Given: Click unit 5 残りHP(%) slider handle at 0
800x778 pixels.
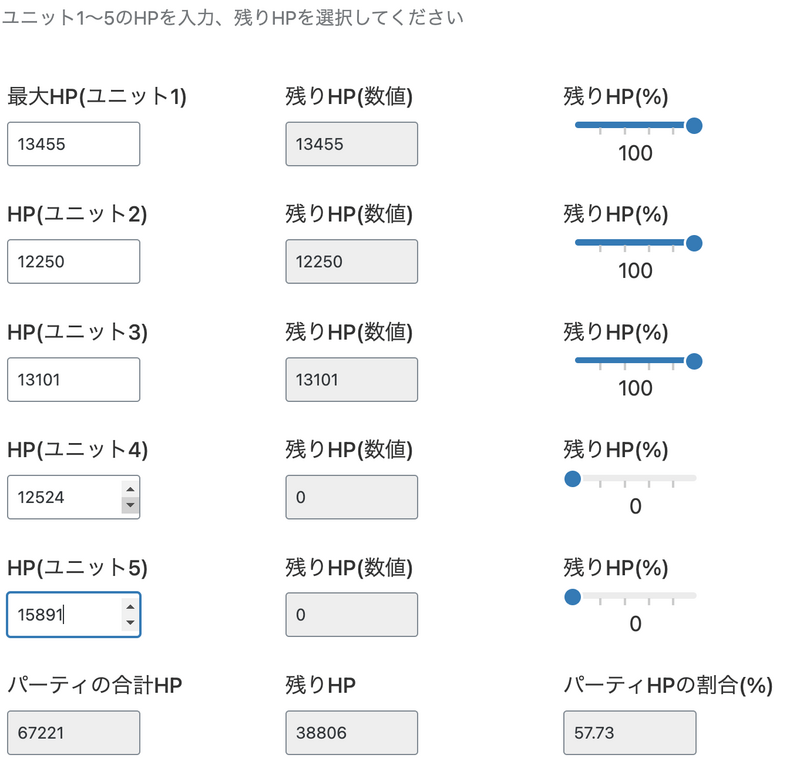Looking at the screenshot, I should tap(573, 597).
